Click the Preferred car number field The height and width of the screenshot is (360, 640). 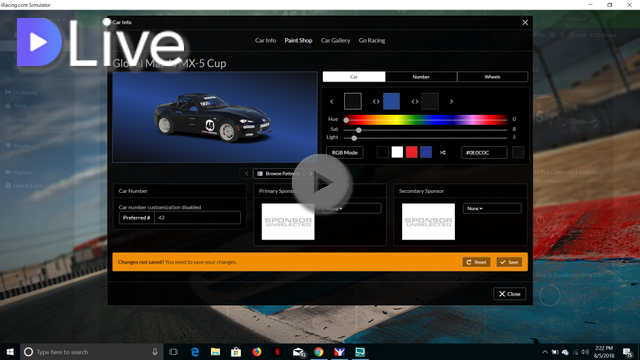click(x=198, y=218)
